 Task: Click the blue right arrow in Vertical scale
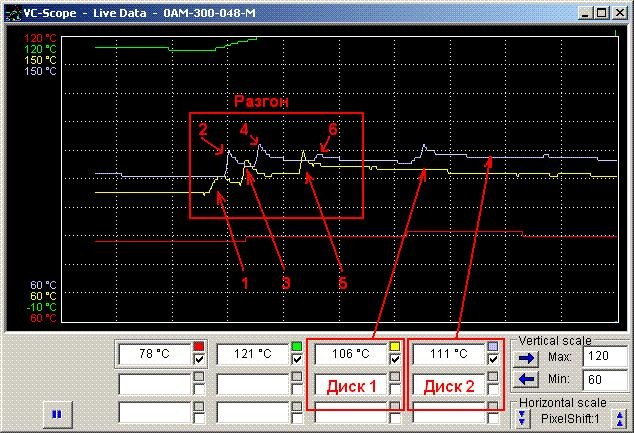coord(526,358)
